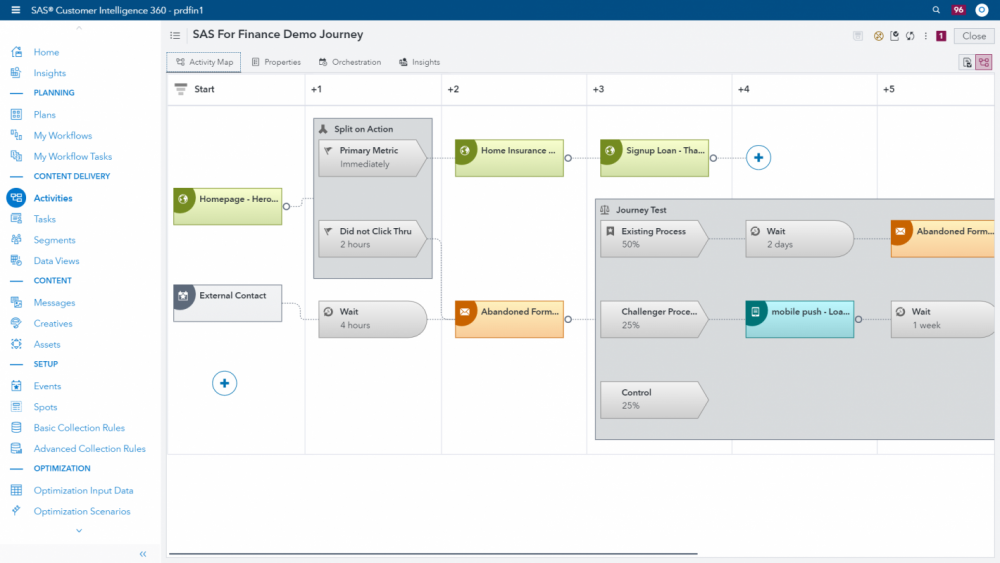Click the Optimization Scenarios icon
This screenshot has width=1000, height=563.
coord(16,511)
